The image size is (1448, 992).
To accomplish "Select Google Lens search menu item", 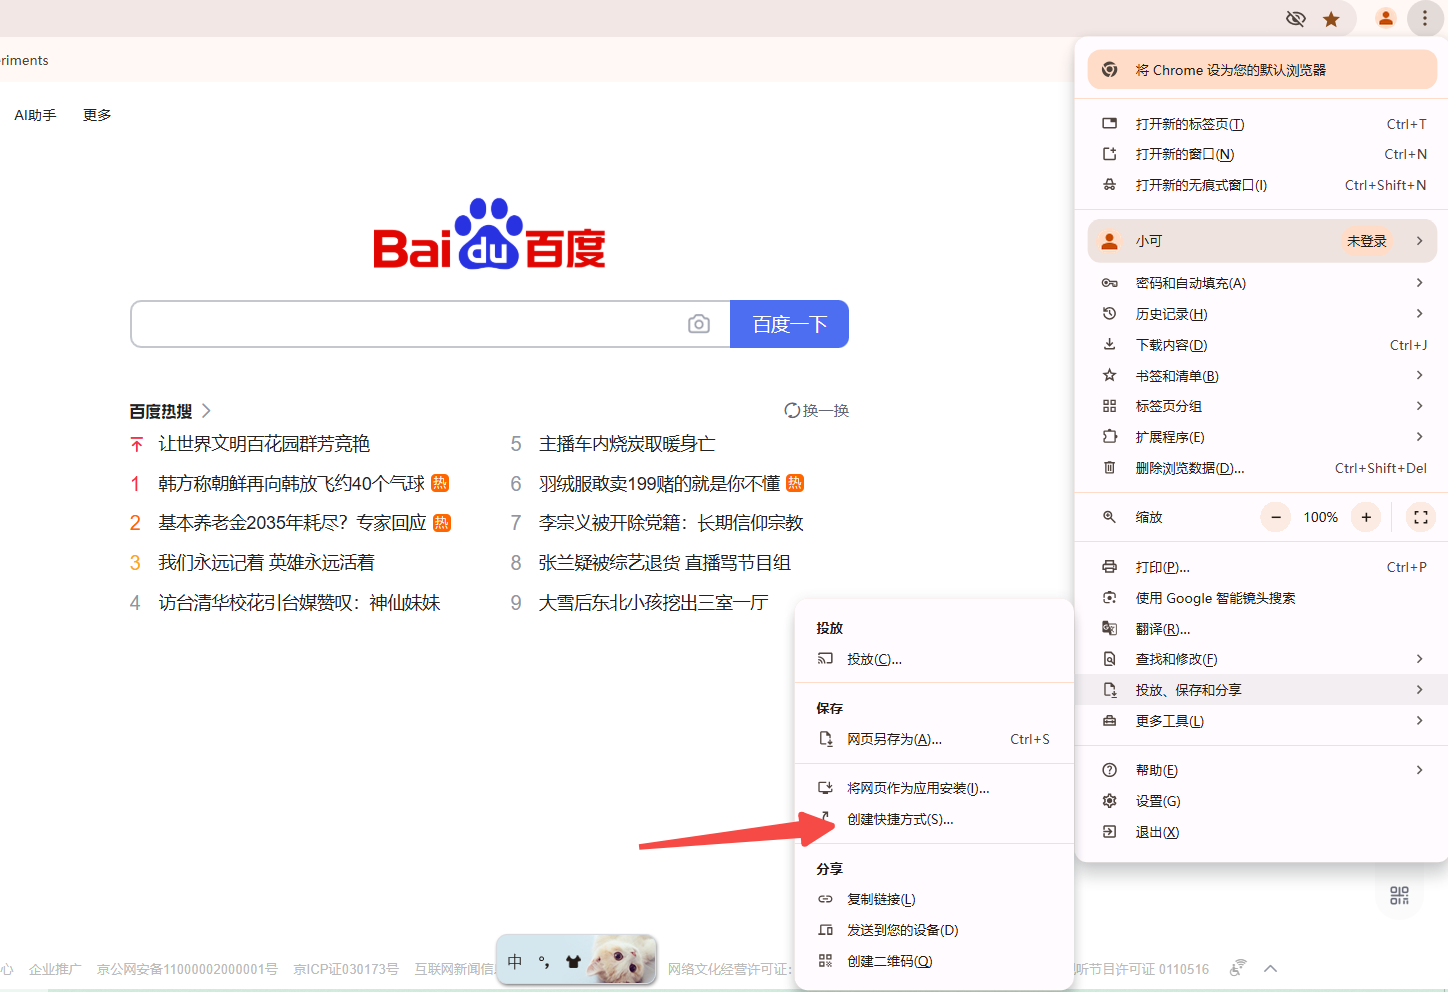I will (x=1262, y=598).
